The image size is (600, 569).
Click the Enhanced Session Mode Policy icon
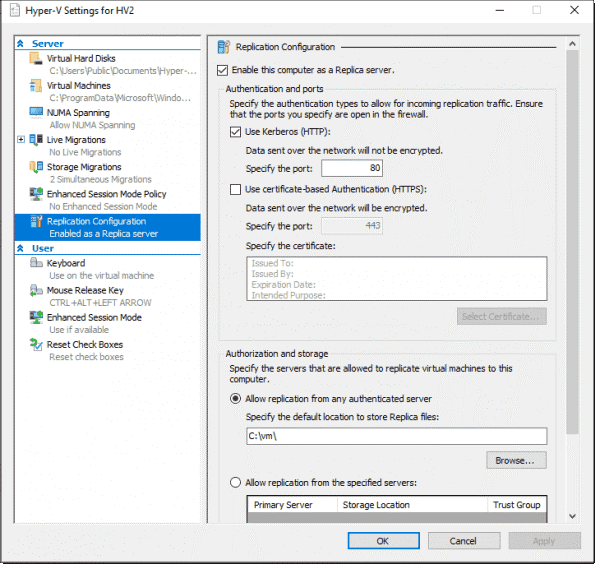tap(36, 194)
